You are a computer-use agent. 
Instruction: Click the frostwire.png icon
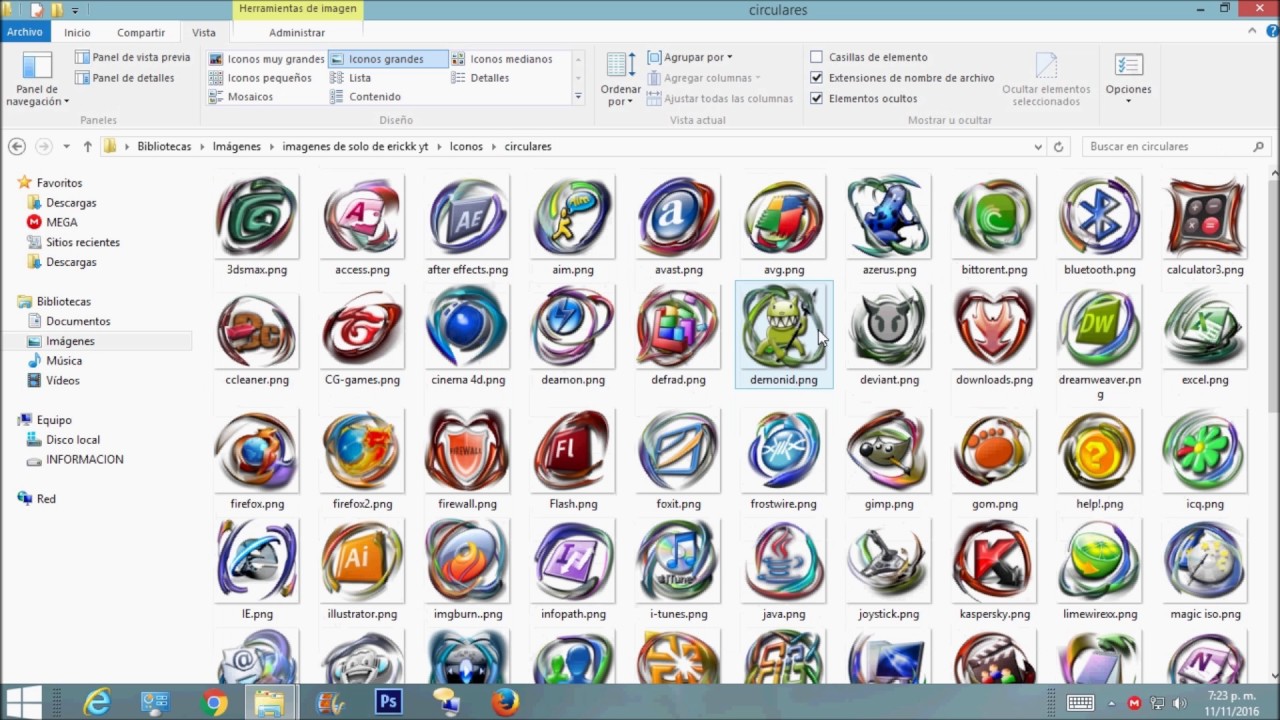(783, 452)
